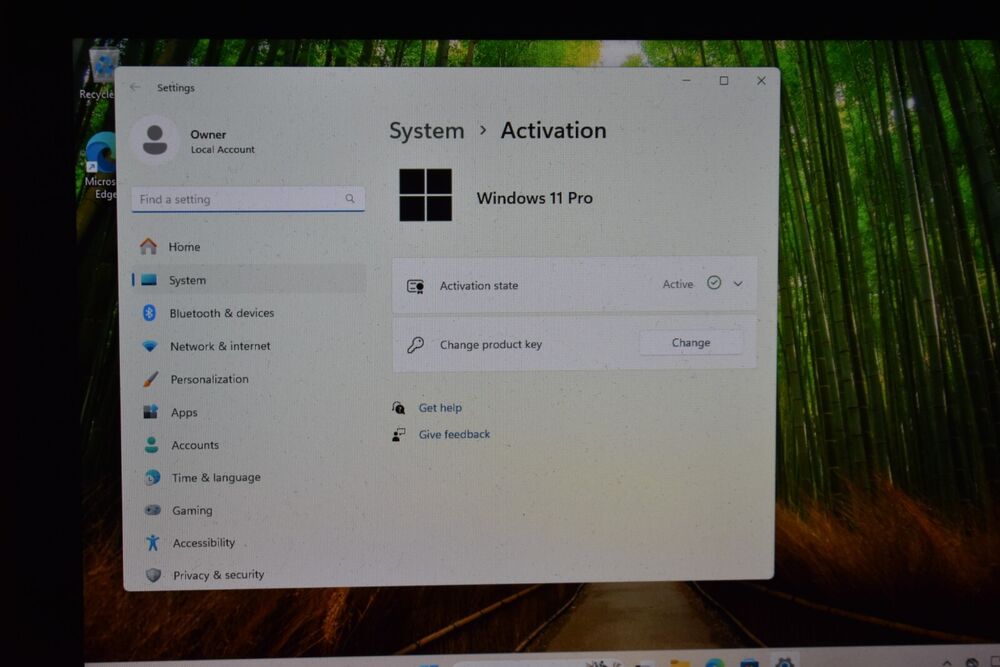The height and width of the screenshot is (667, 1000).
Task: Click System in the breadcrumb
Action: click(427, 131)
